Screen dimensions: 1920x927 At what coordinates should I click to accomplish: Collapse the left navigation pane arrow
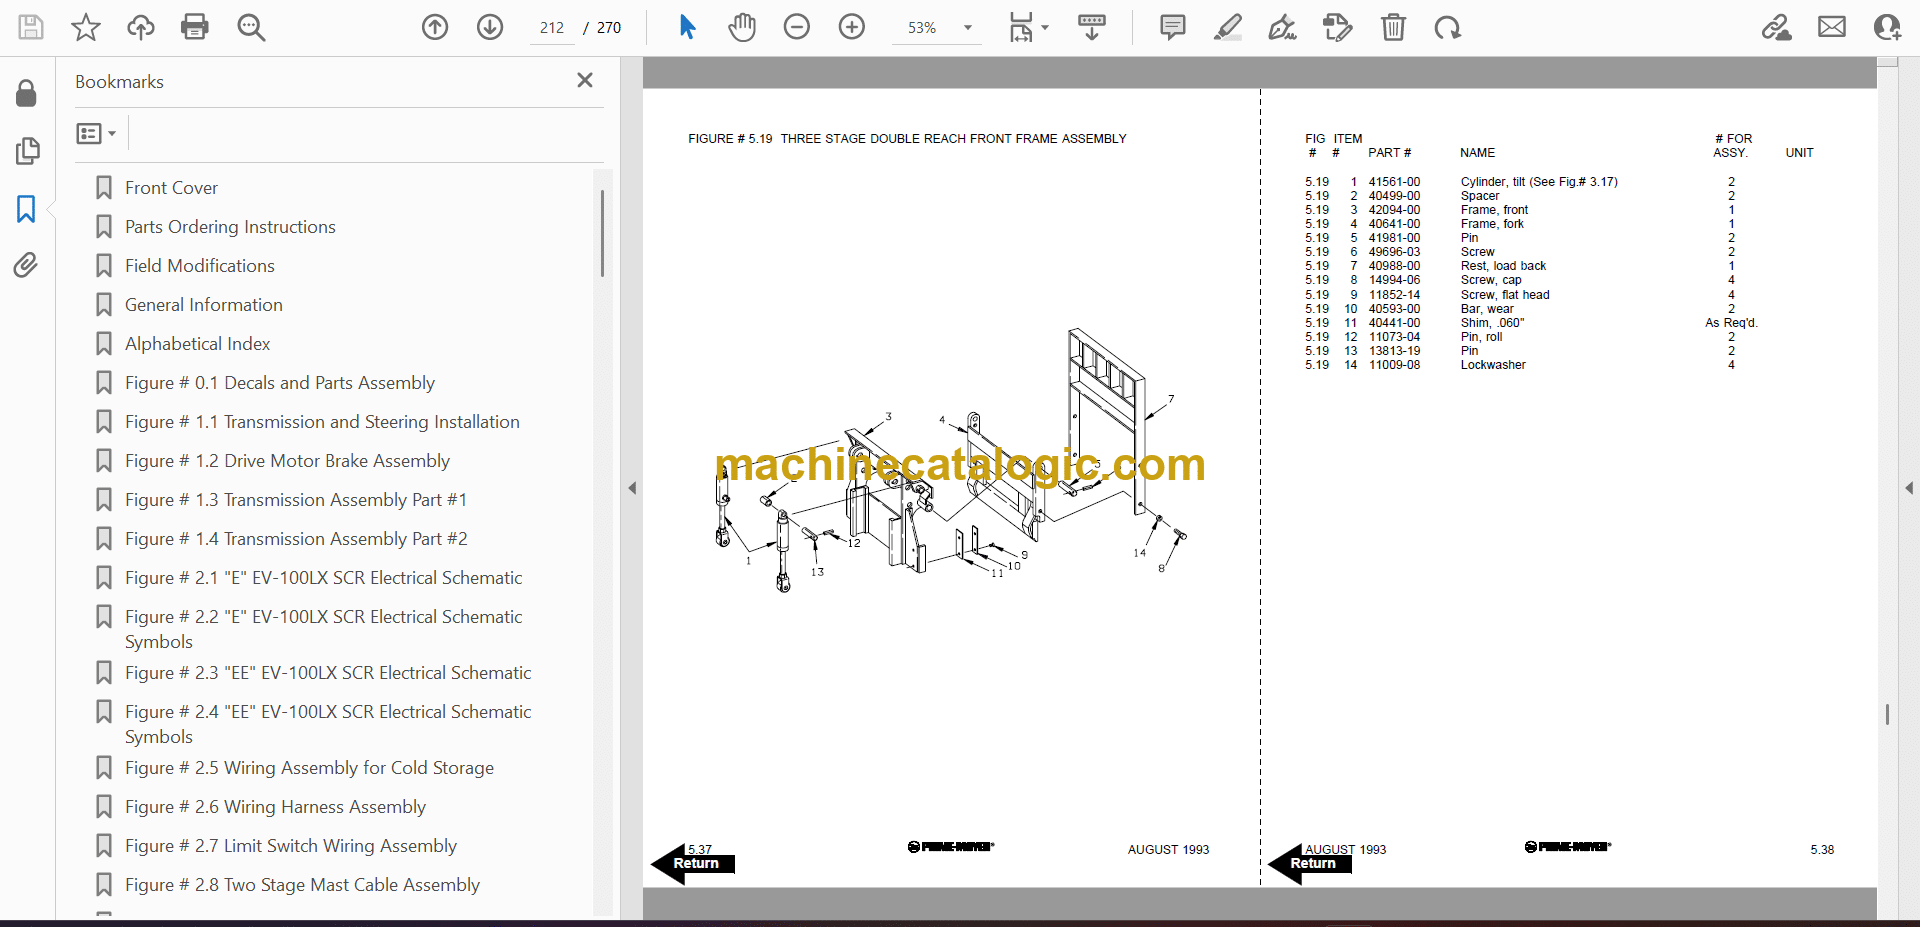[x=632, y=488]
